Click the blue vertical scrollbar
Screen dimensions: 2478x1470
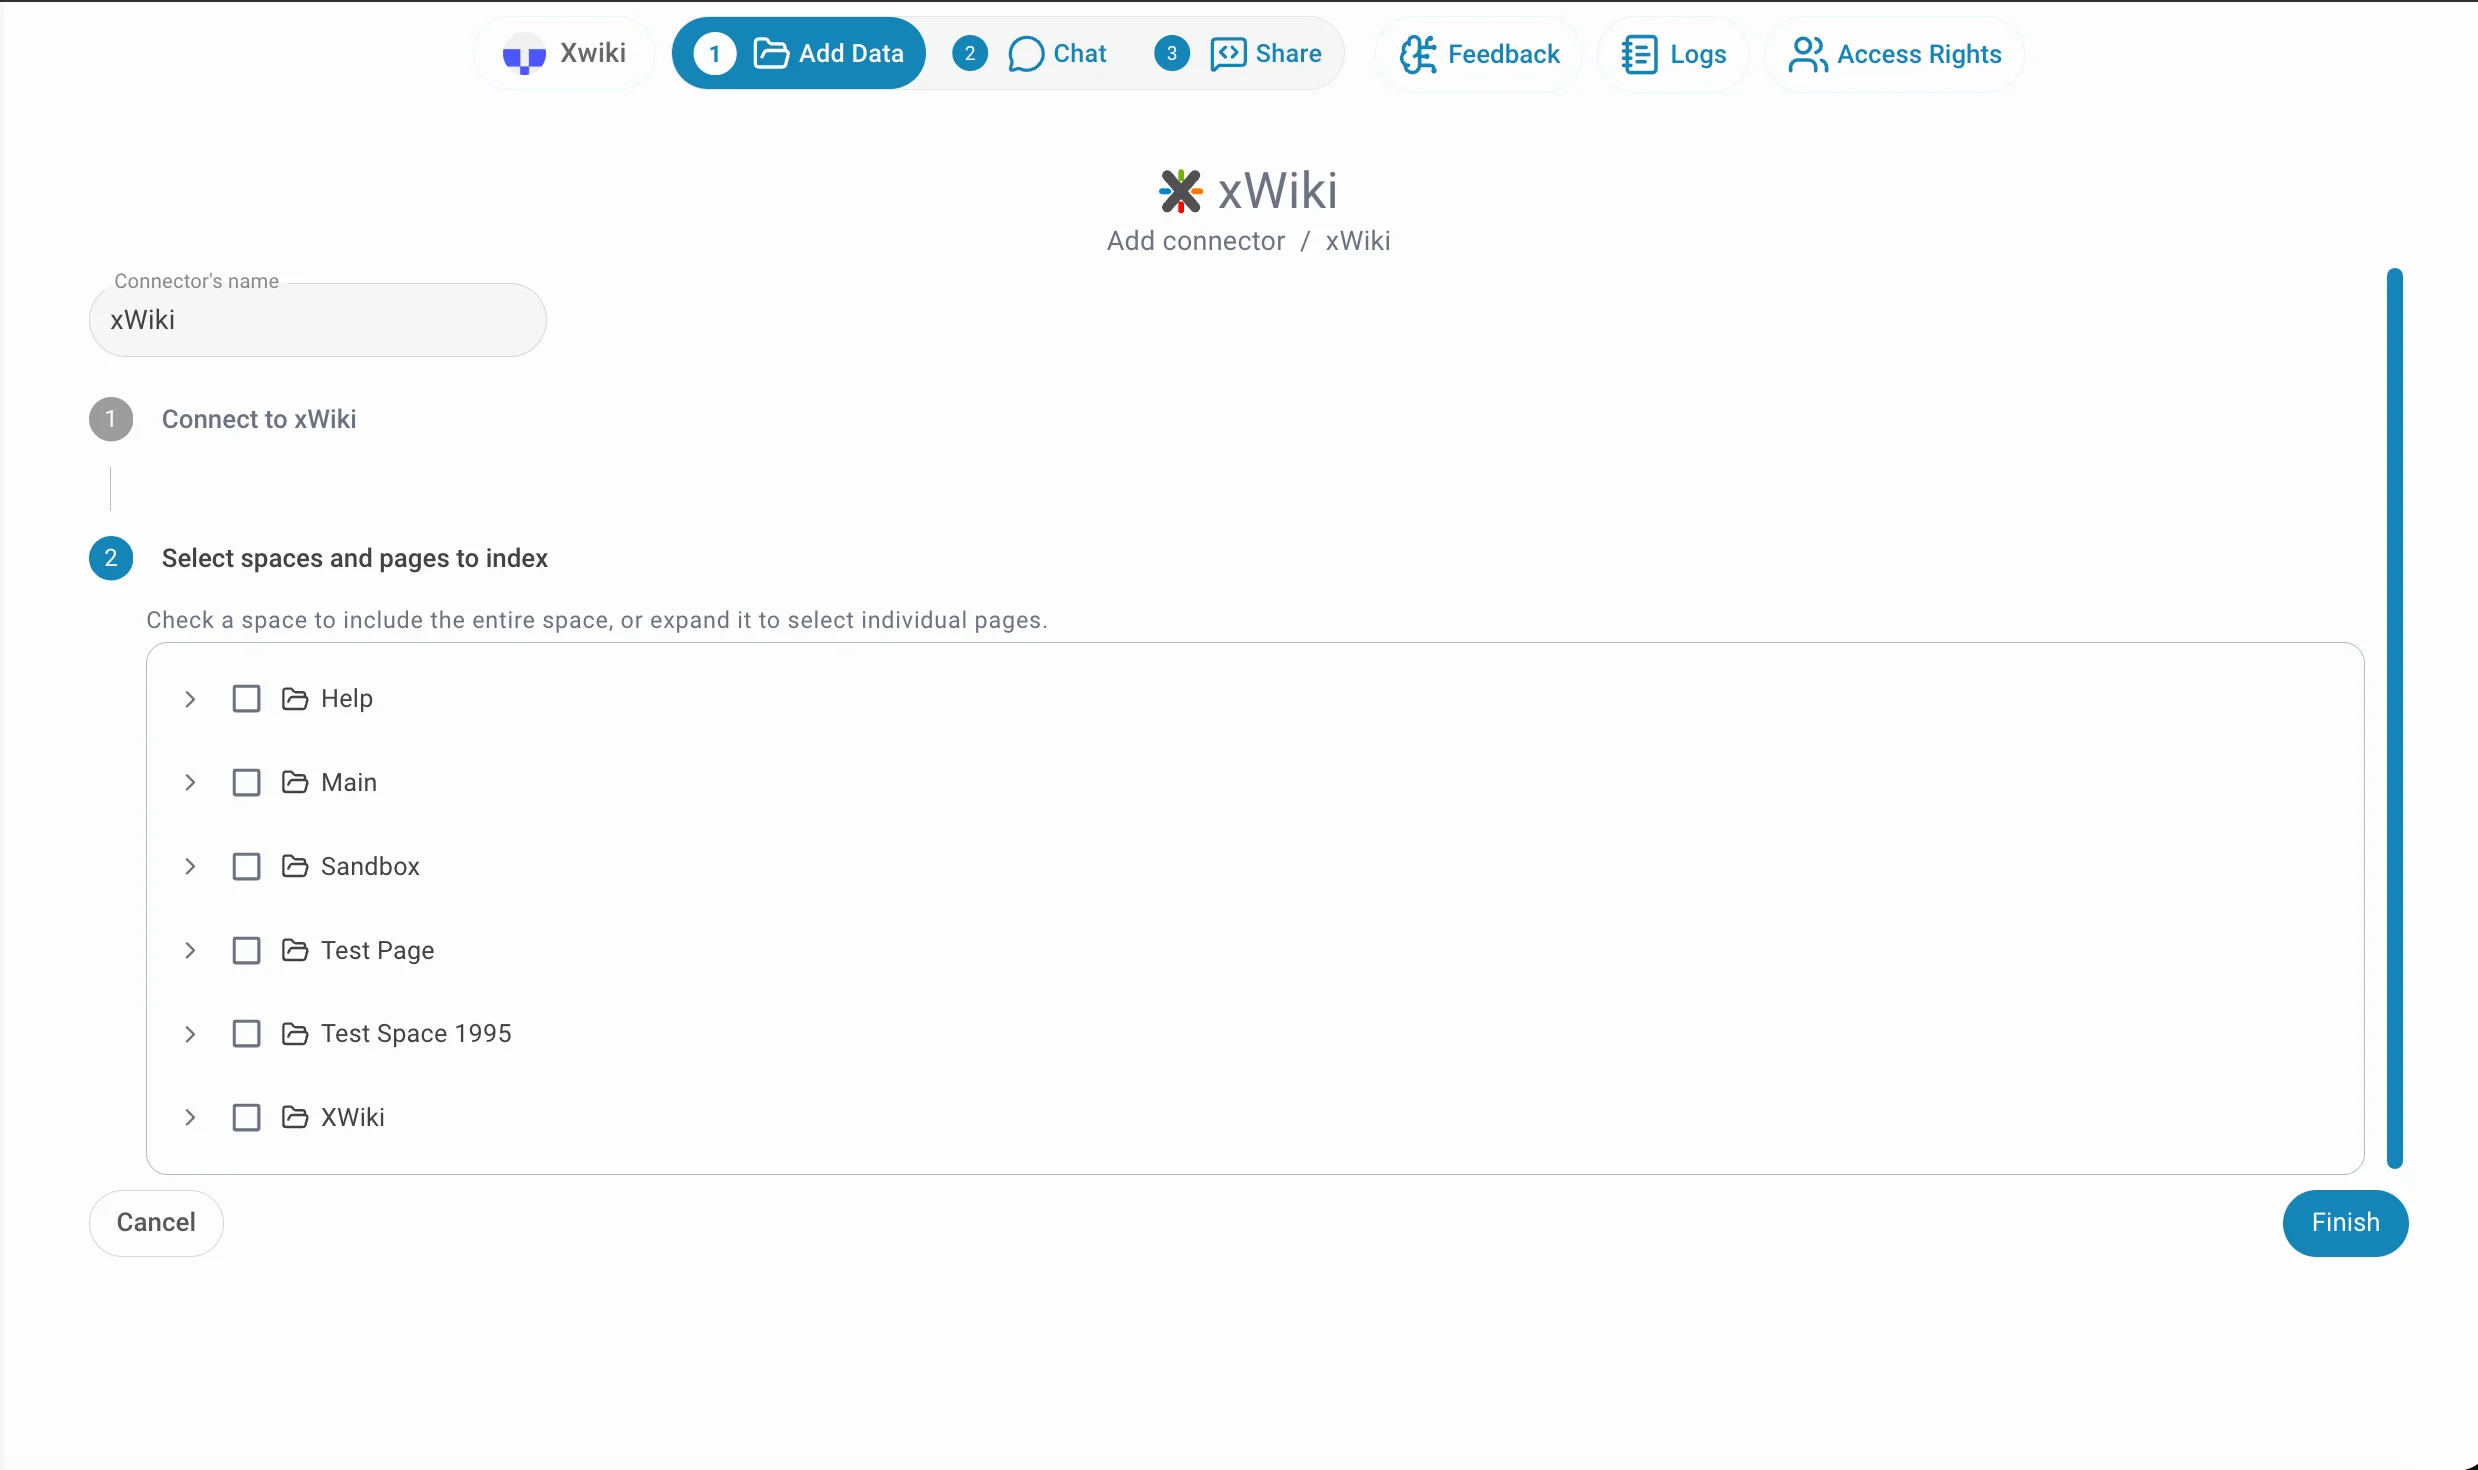tap(2394, 718)
